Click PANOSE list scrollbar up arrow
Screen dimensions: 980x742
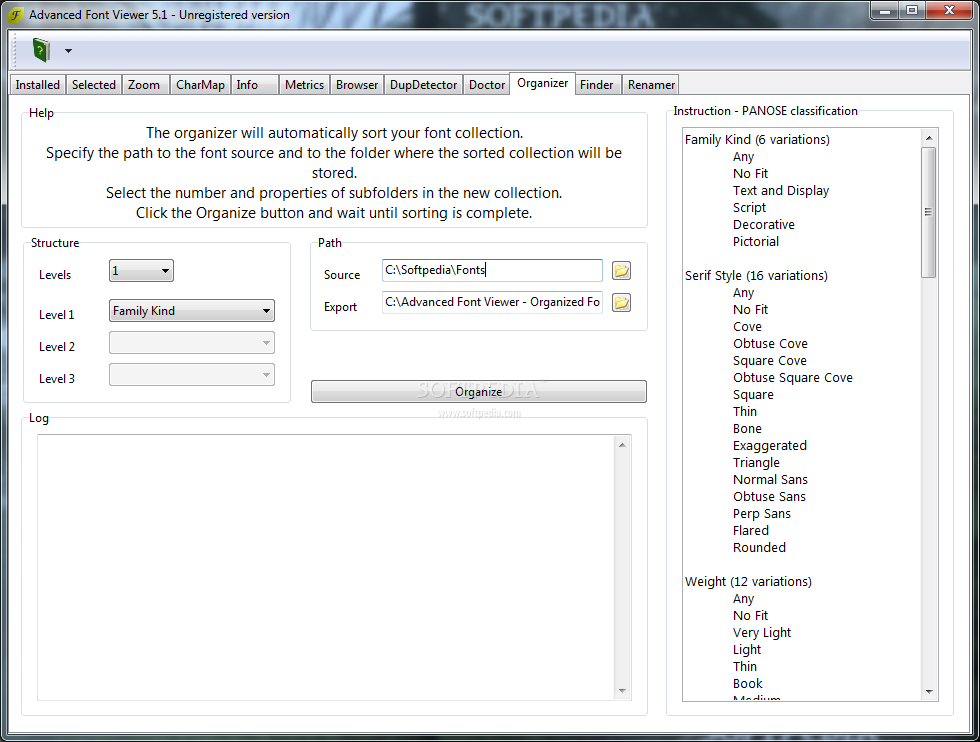929,138
